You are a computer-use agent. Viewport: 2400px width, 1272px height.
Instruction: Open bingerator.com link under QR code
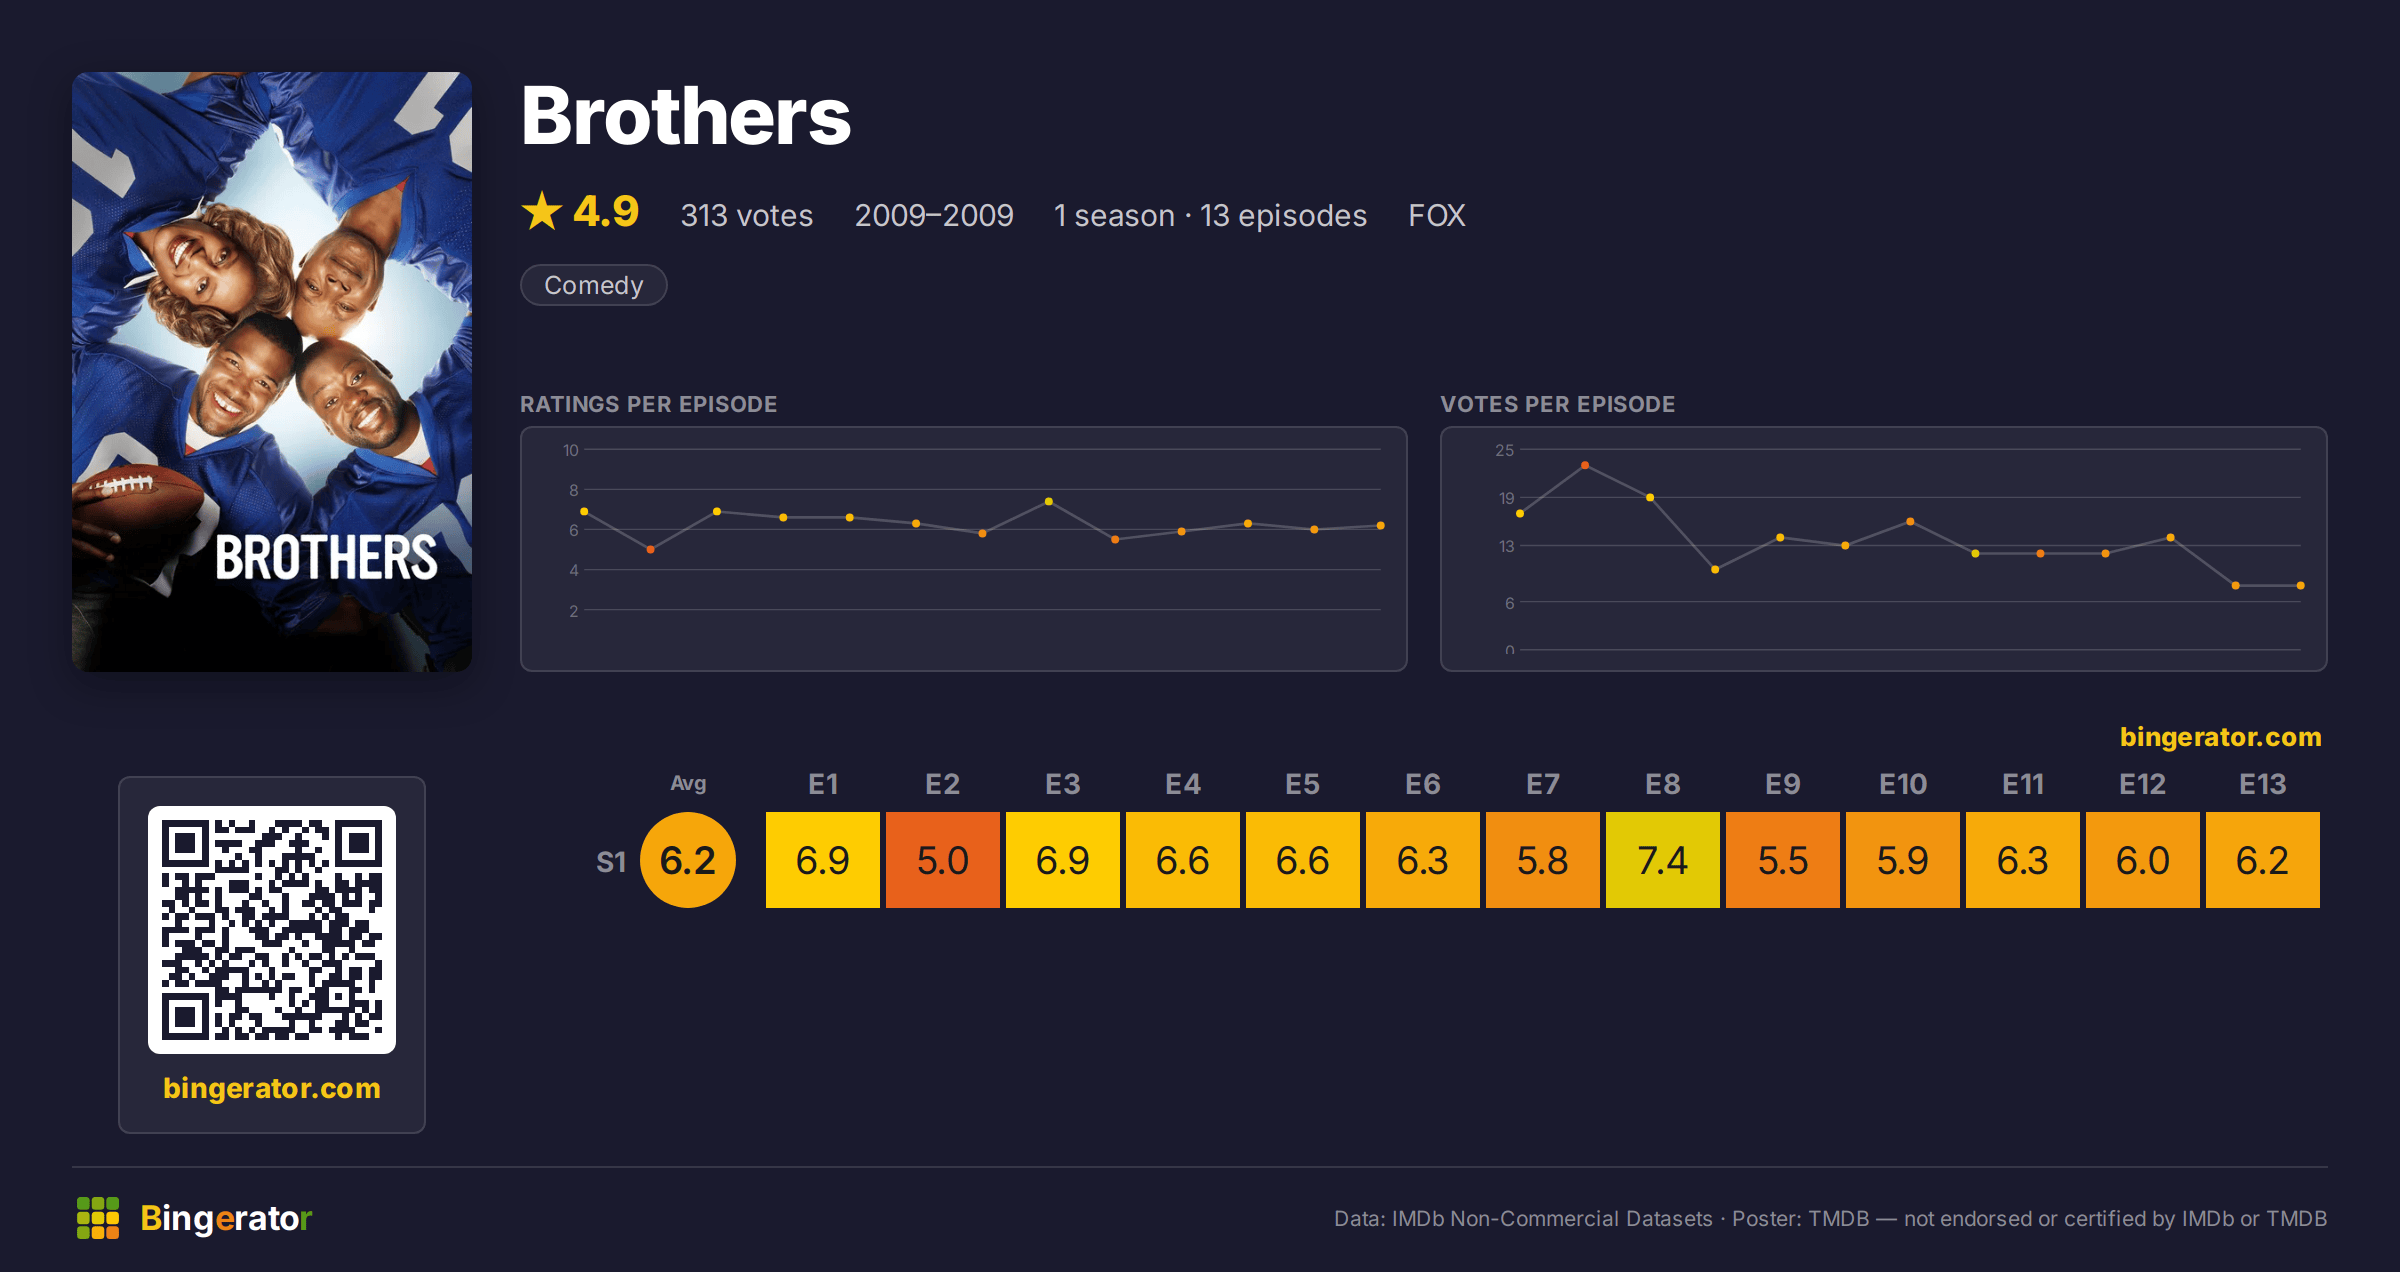click(x=272, y=1088)
